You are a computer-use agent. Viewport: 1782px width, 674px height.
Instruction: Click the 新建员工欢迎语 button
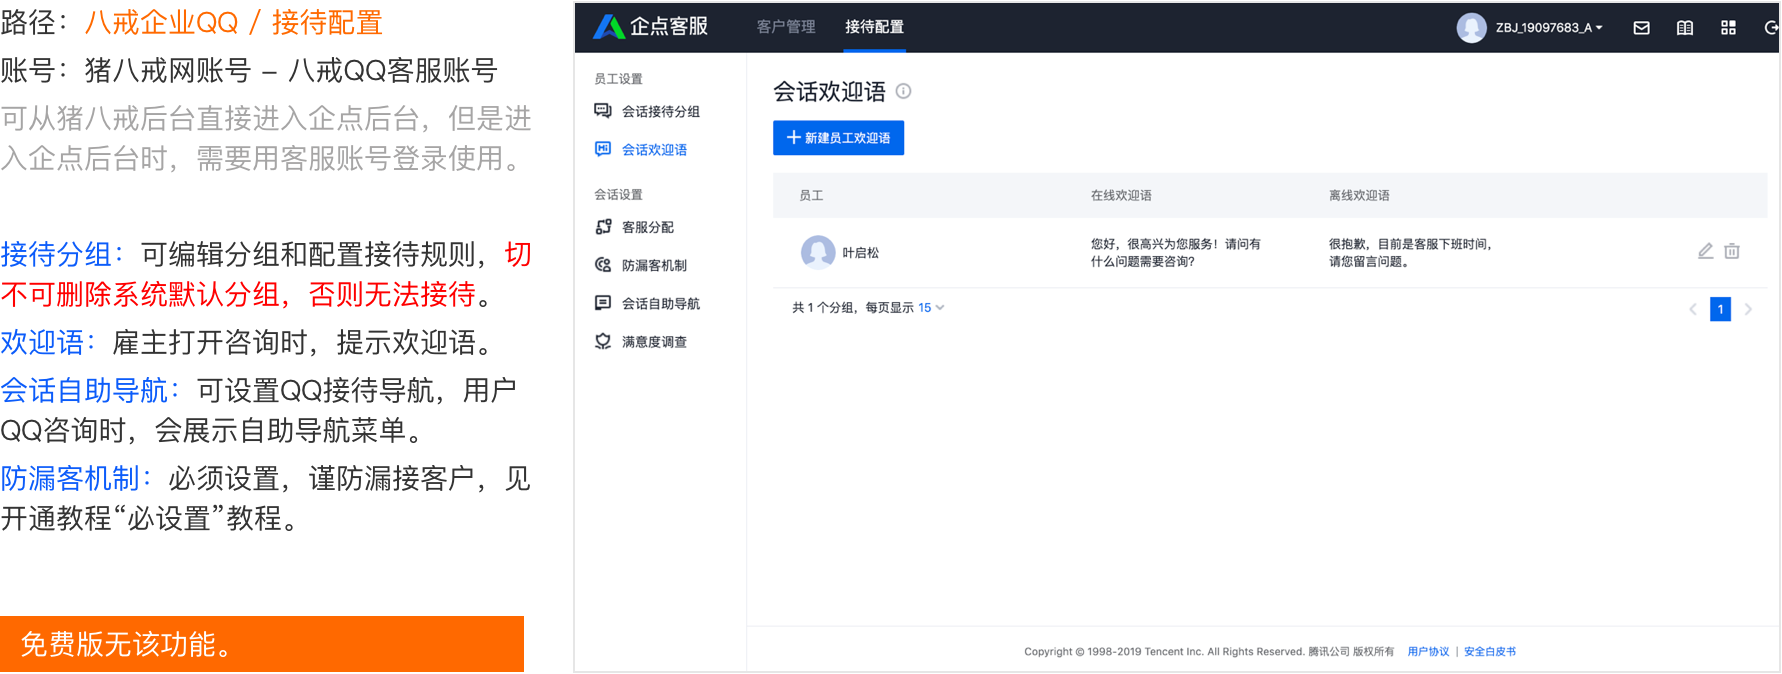pyautogui.click(x=838, y=138)
